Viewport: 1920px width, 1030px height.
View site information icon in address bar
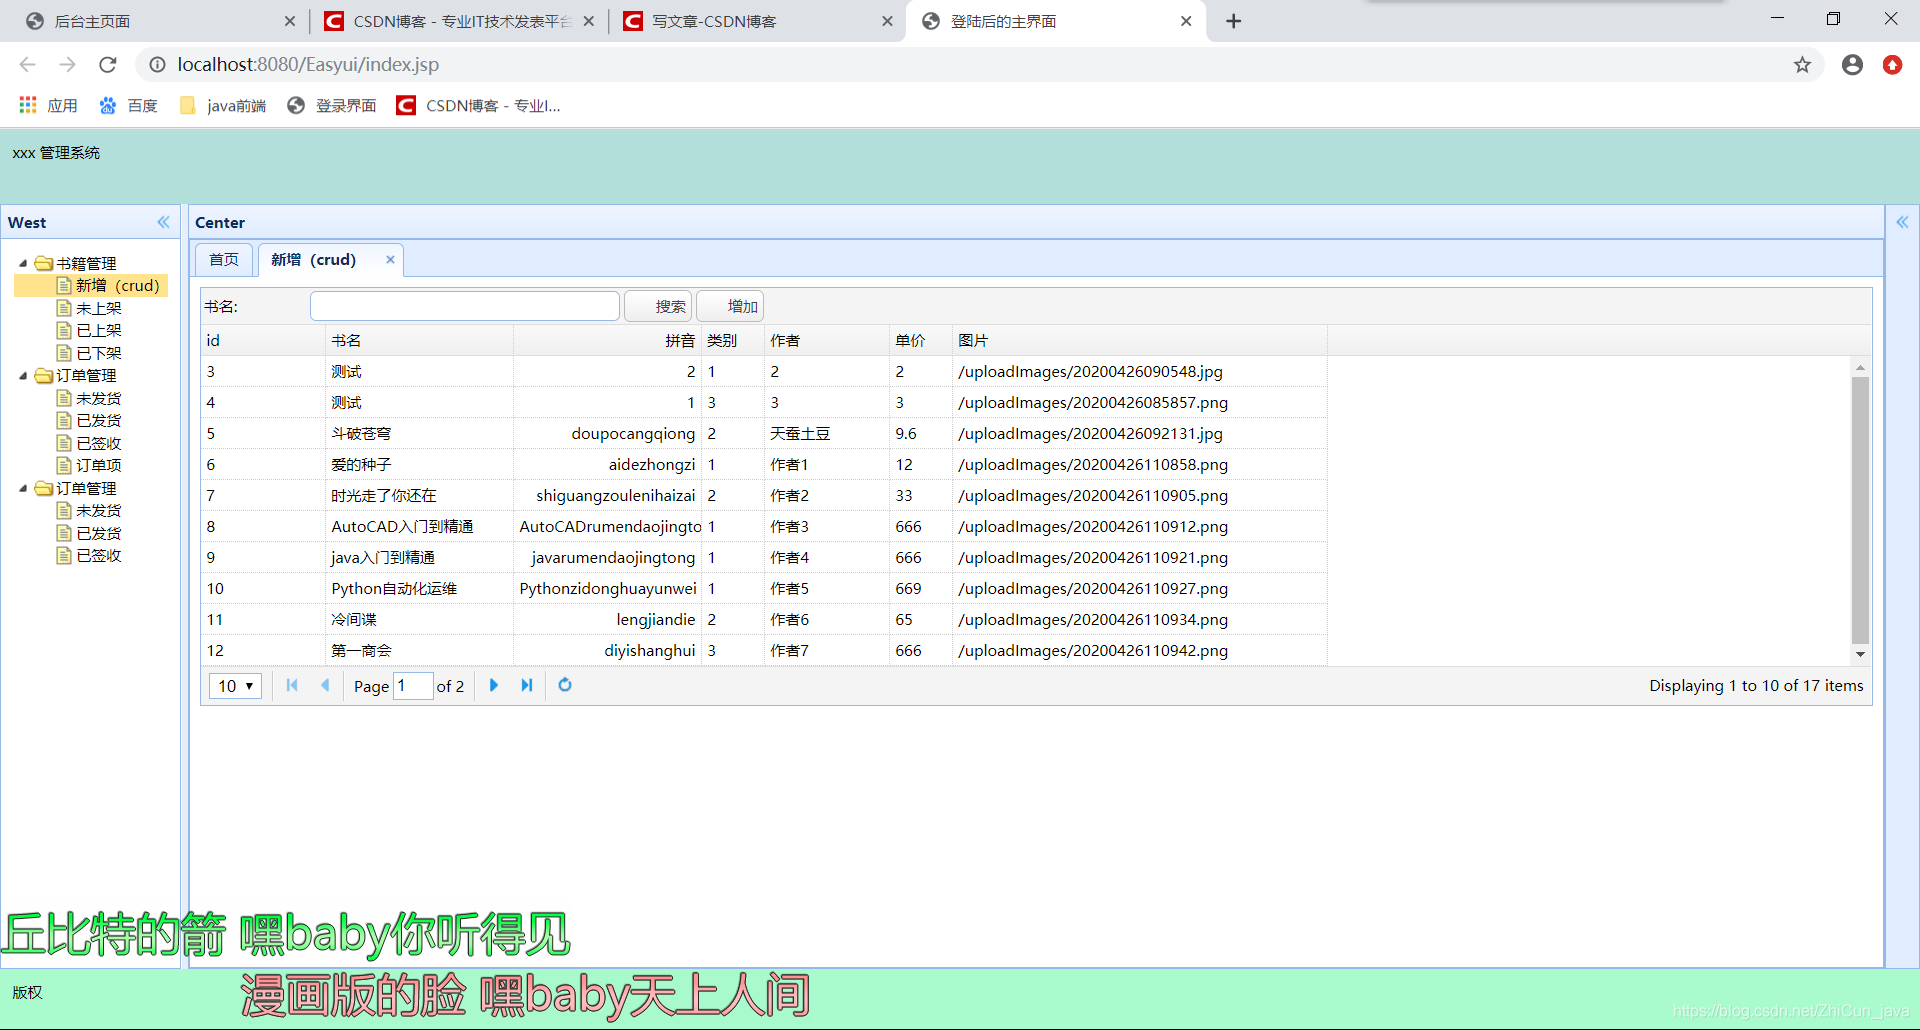tap(157, 65)
